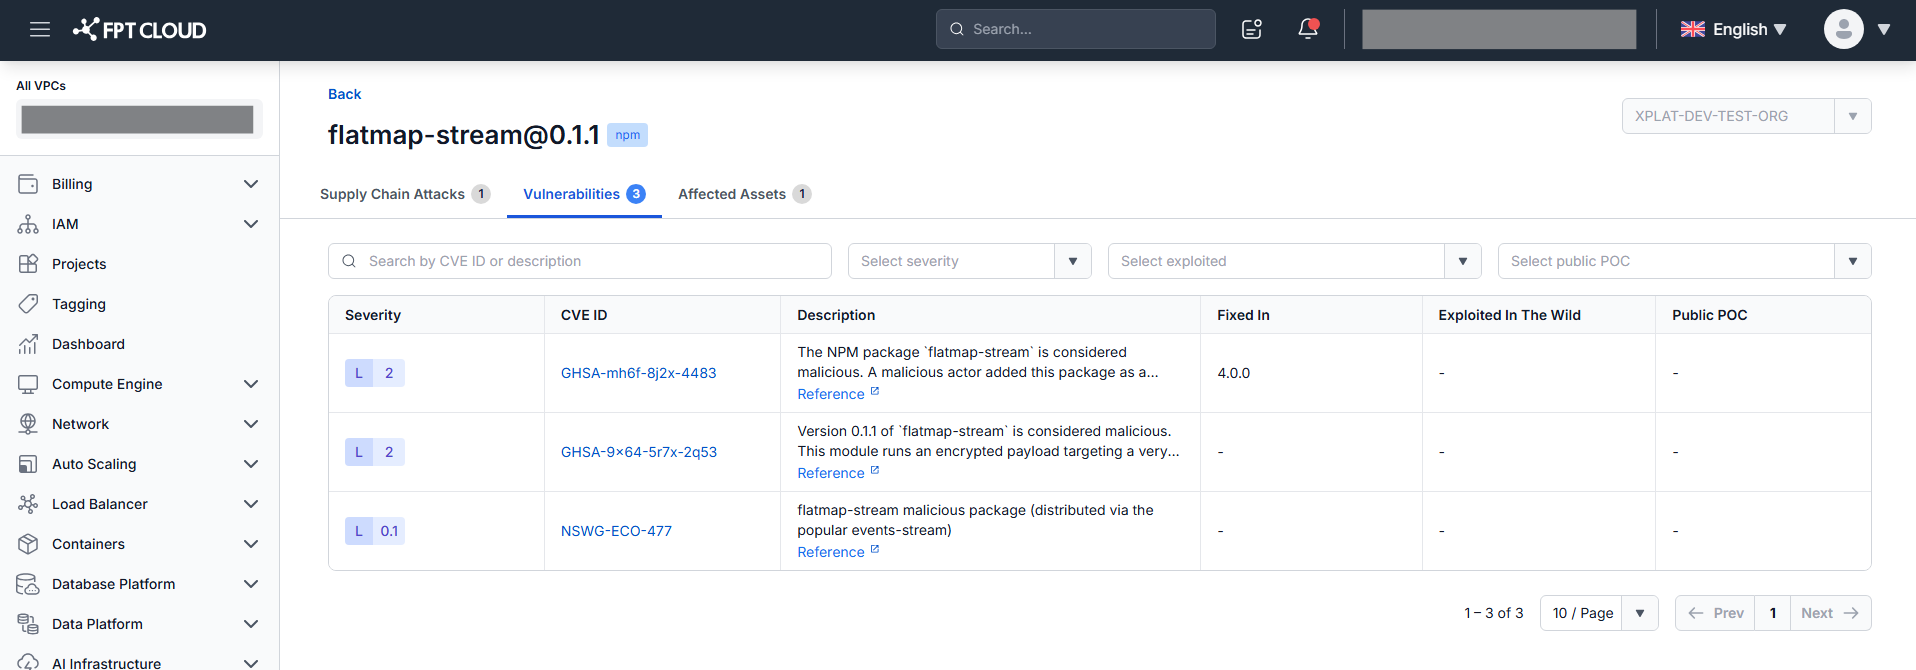Open the notifications bell
The image size is (1916, 670).
(x=1308, y=29)
